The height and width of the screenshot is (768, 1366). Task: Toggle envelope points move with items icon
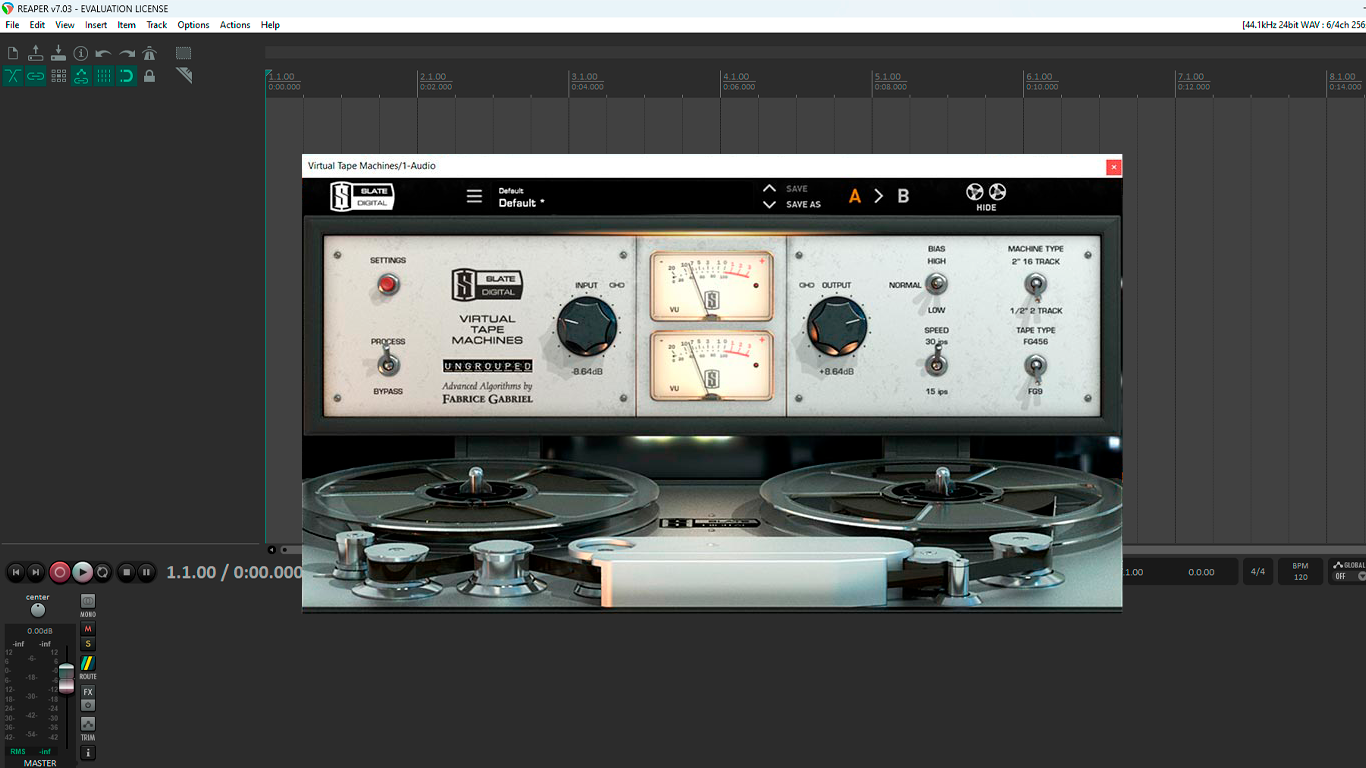pyautogui.click(x=81, y=76)
